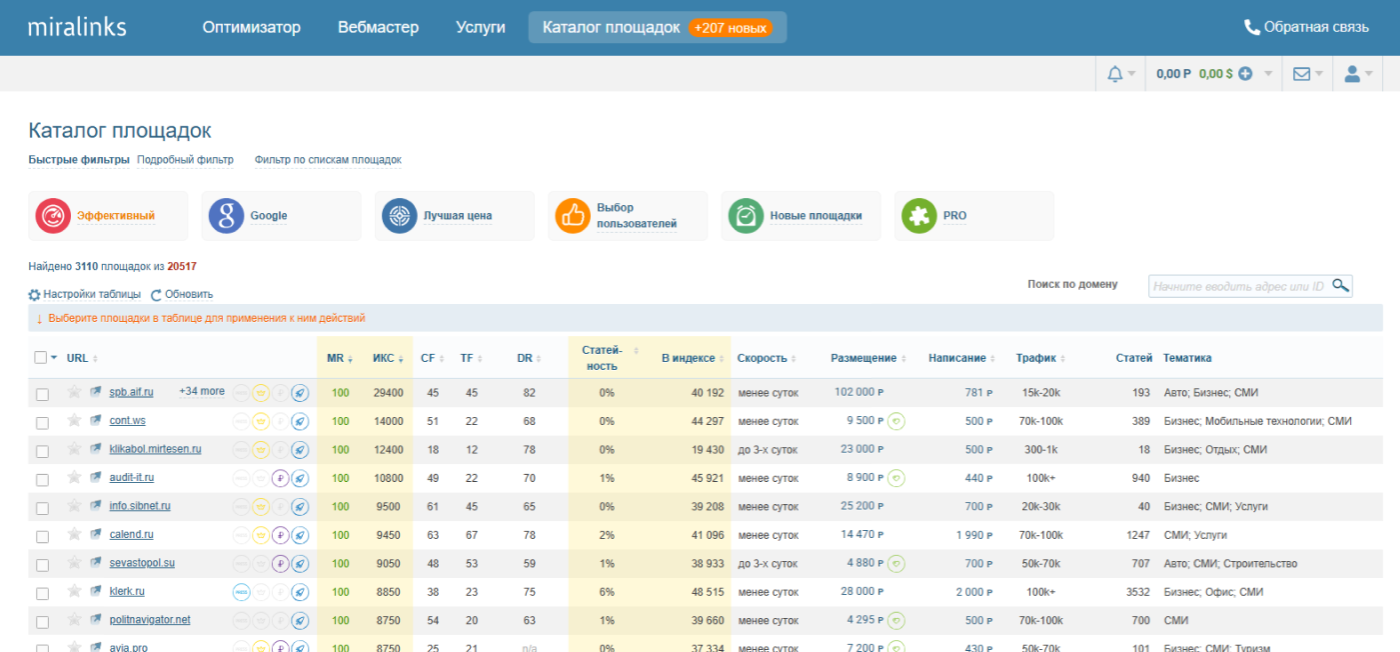Click the rocket icon in the politnavigator.net row

pos(300,621)
